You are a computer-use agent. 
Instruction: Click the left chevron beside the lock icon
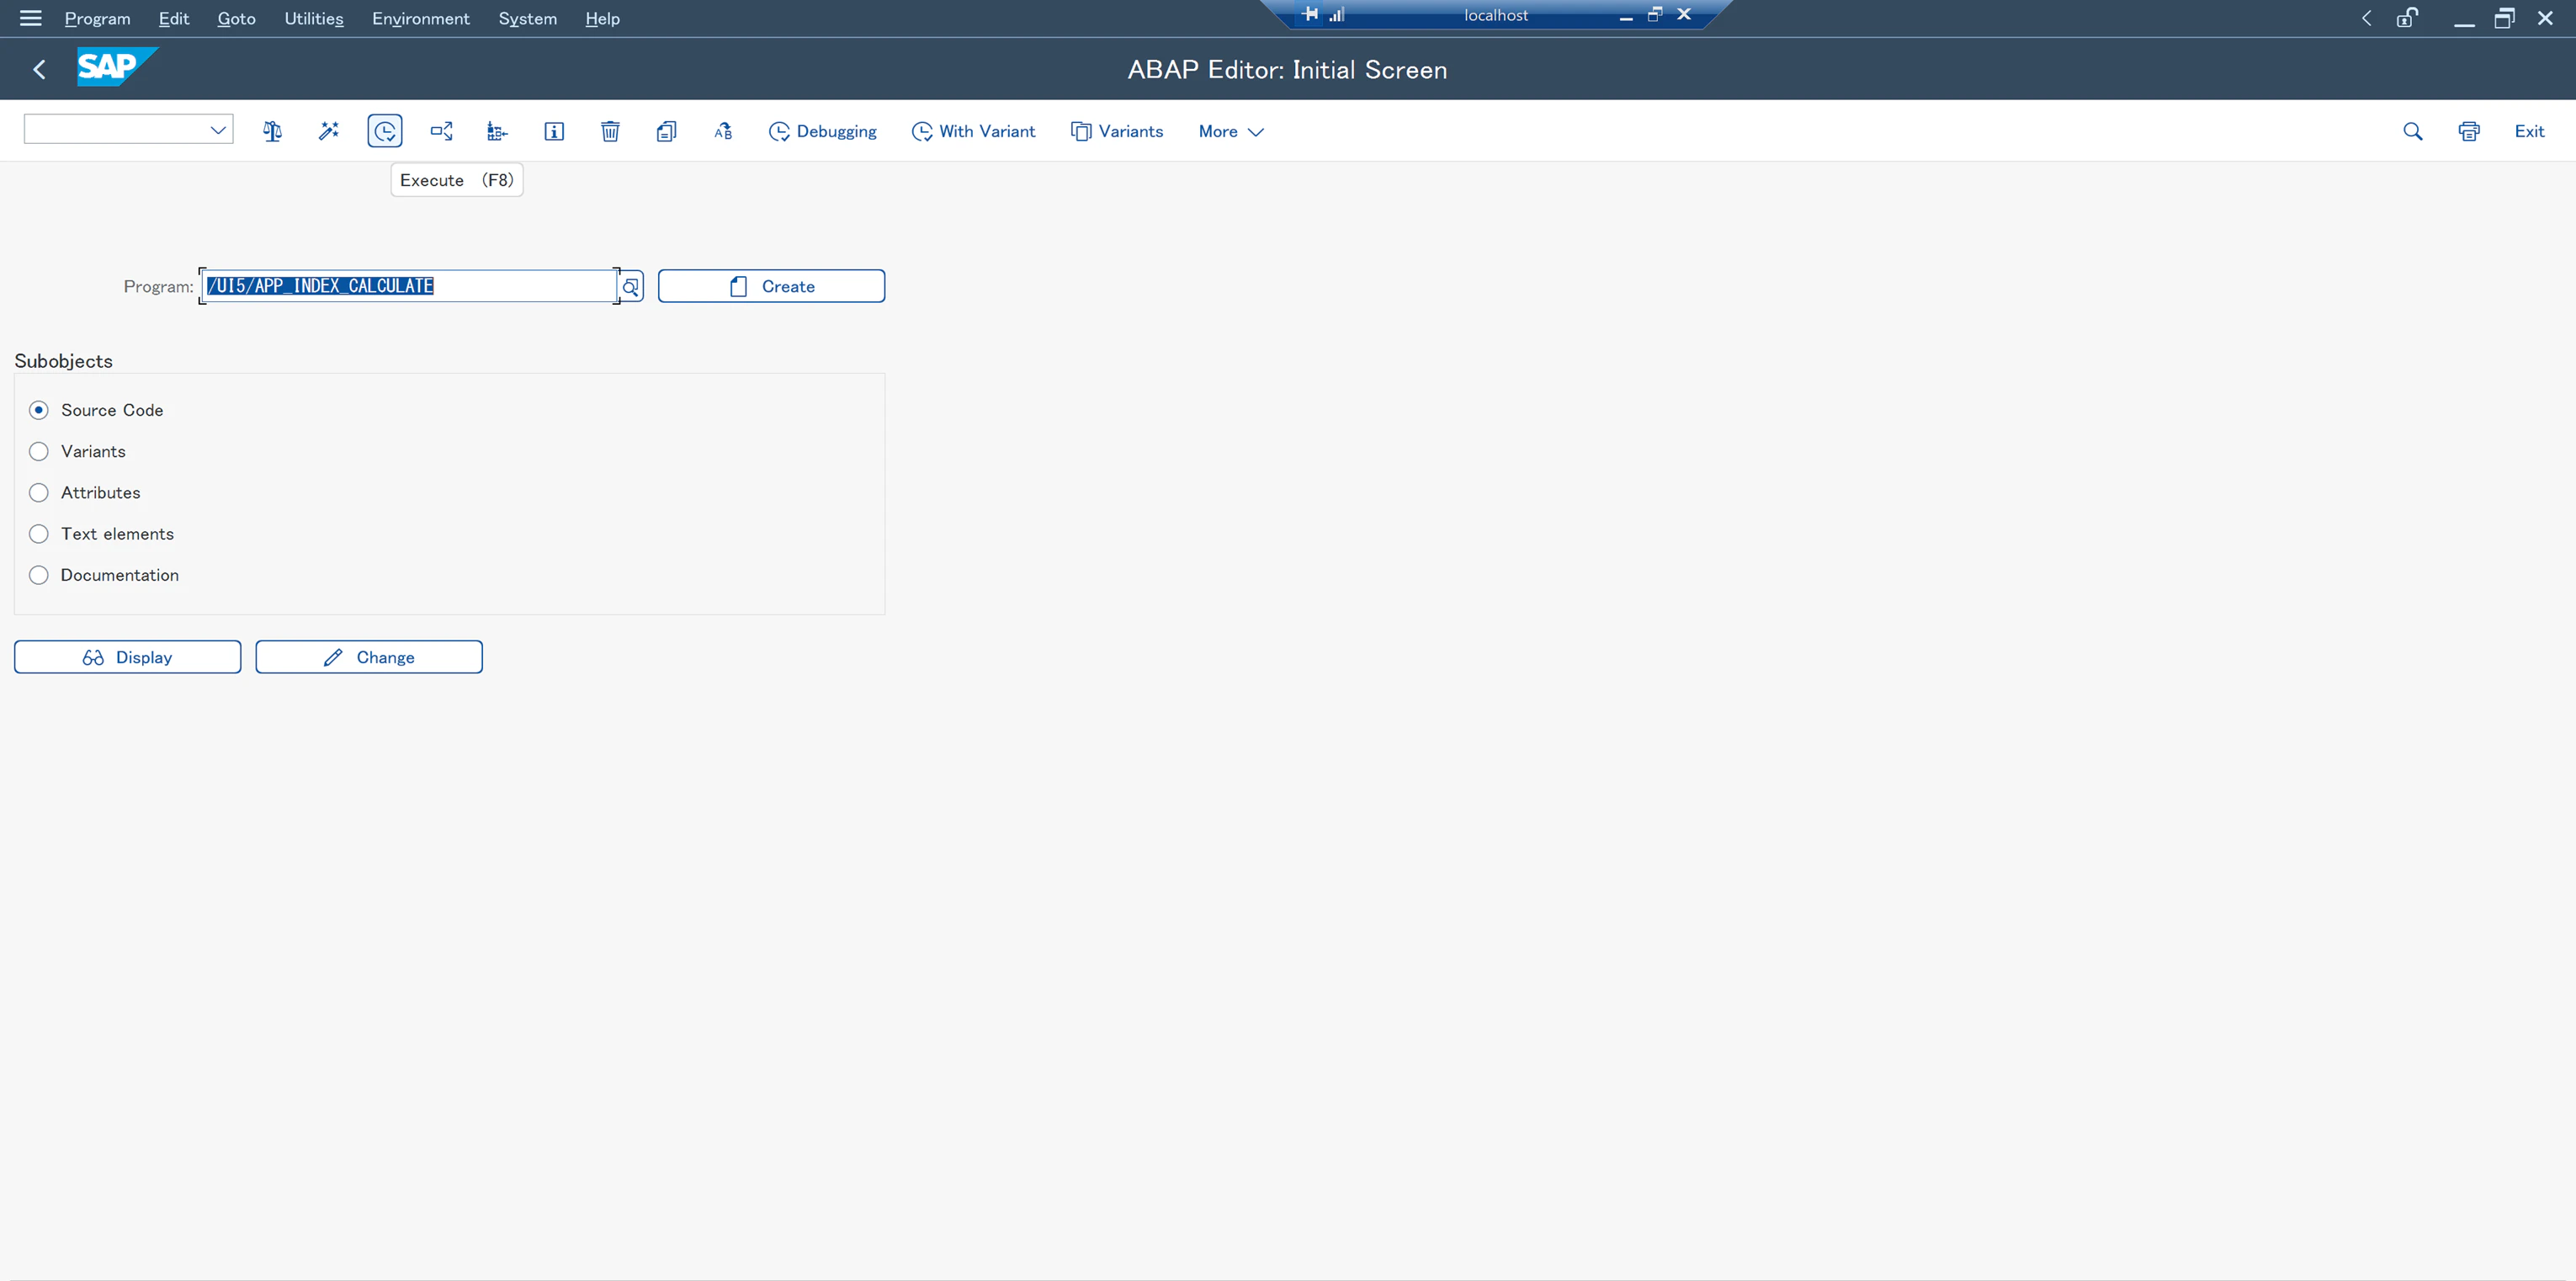(2367, 18)
